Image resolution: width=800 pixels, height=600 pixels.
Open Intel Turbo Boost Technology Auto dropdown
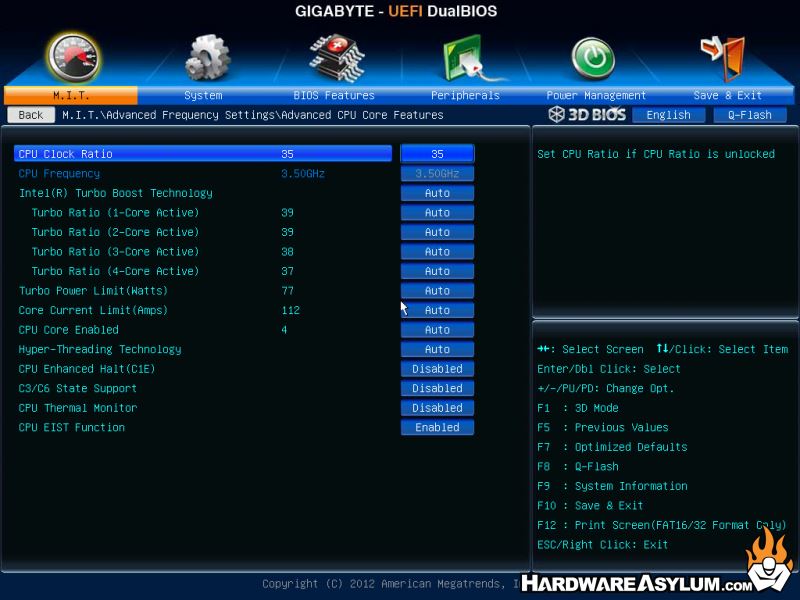(x=437, y=193)
